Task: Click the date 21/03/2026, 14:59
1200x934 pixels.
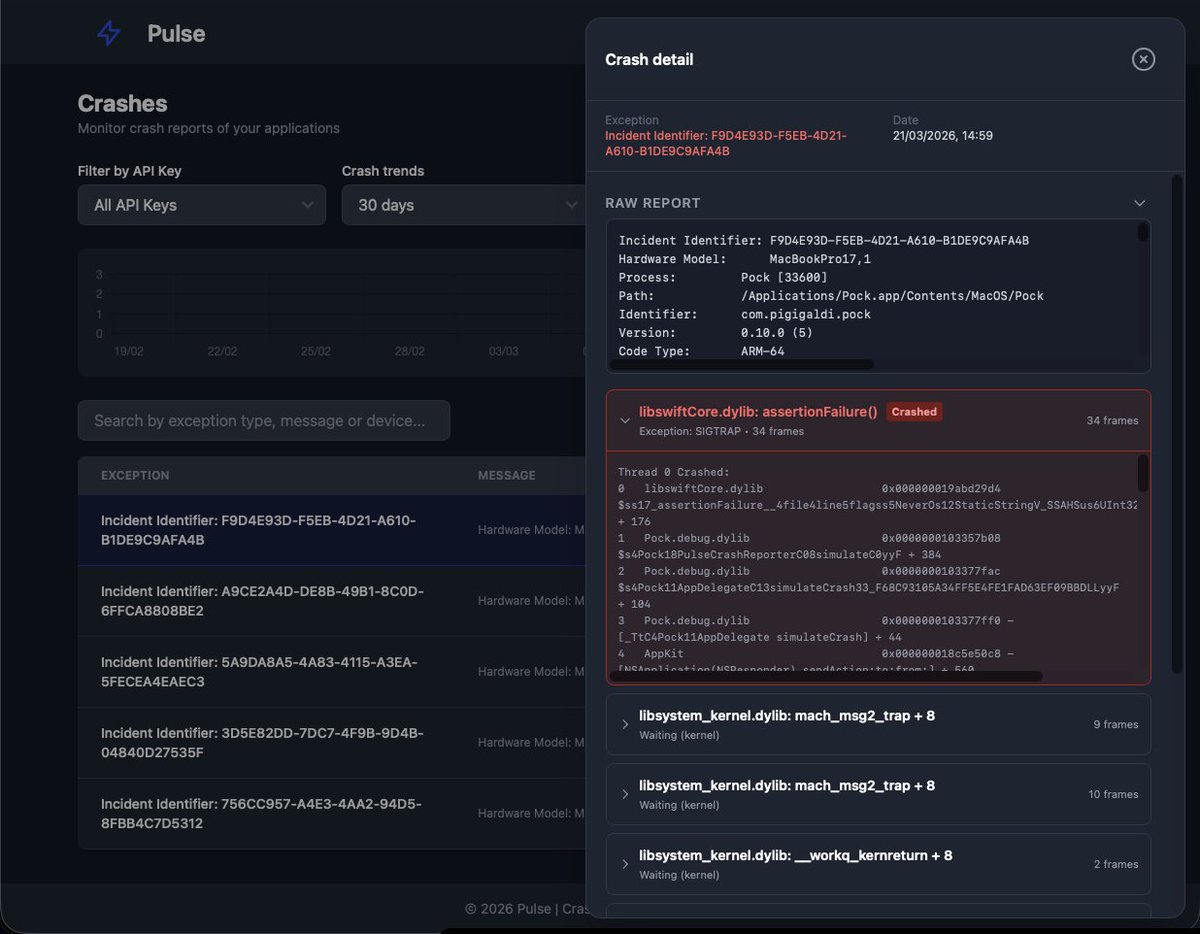Action: pos(943,135)
